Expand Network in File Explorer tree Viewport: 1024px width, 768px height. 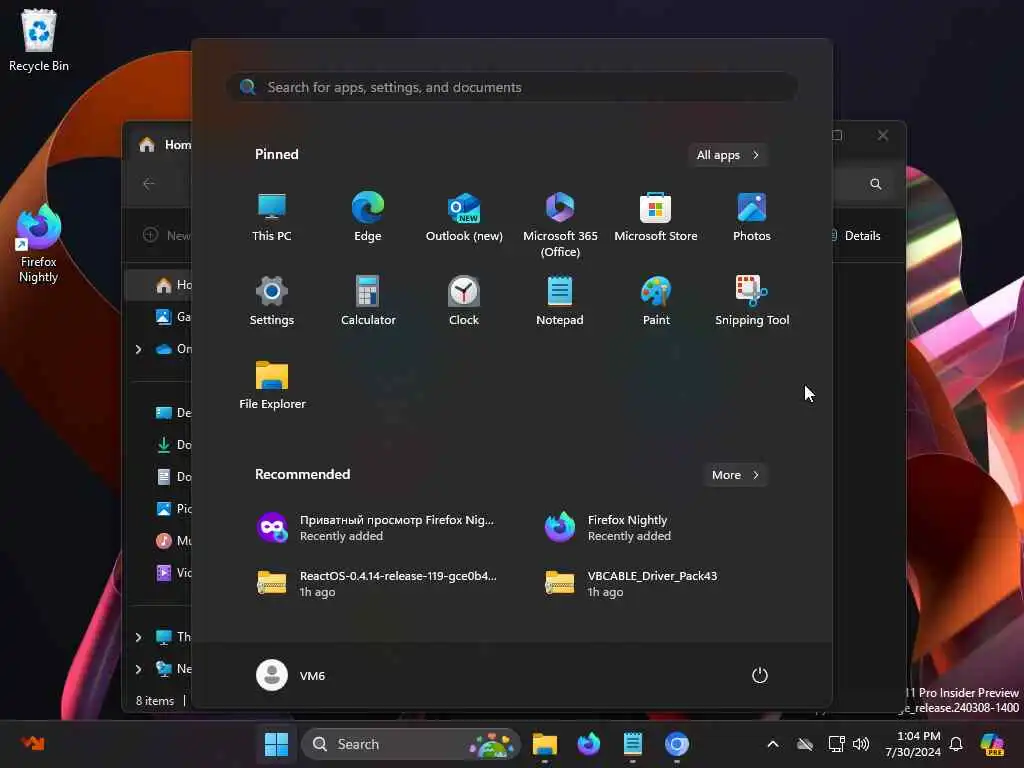[138, 669]
